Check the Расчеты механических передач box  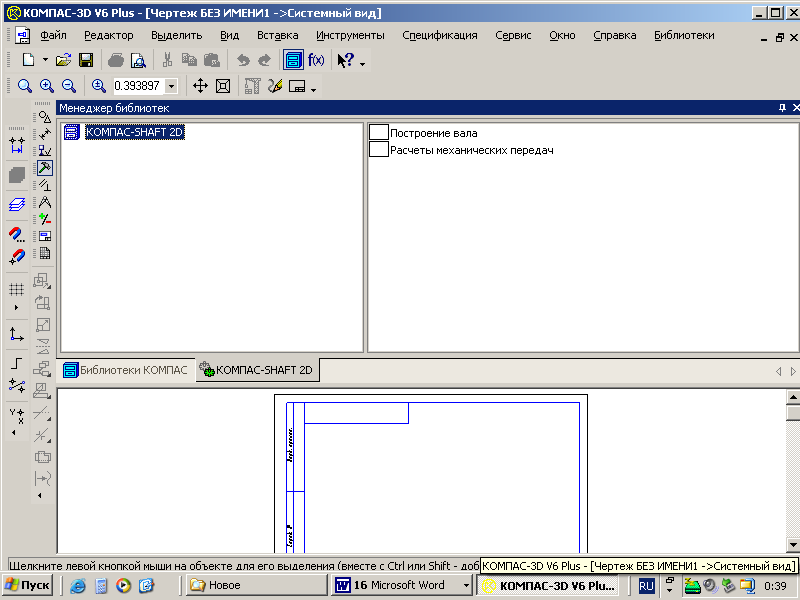(379, 149)
